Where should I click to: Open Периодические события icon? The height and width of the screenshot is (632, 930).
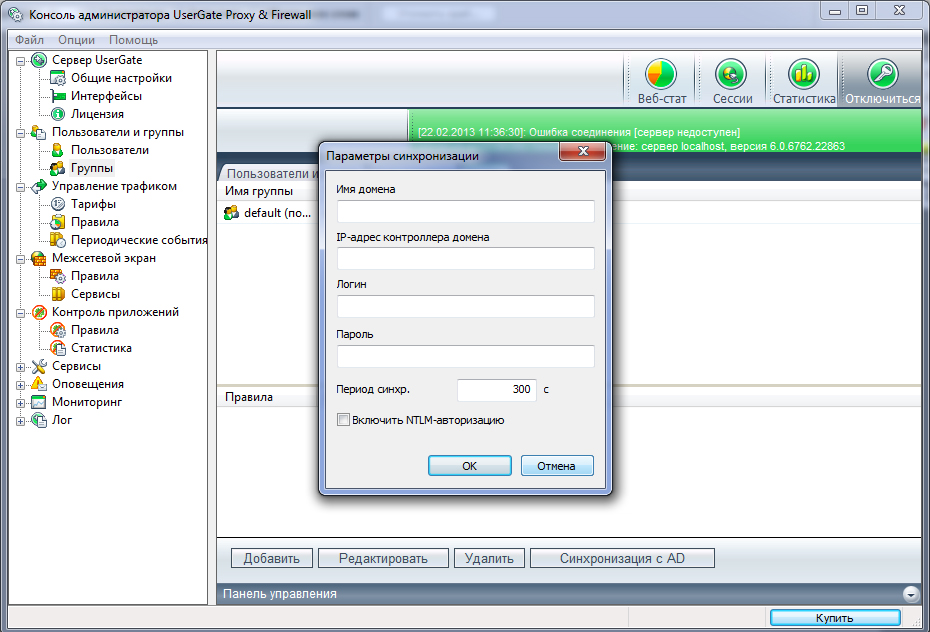tap(58, 240)
